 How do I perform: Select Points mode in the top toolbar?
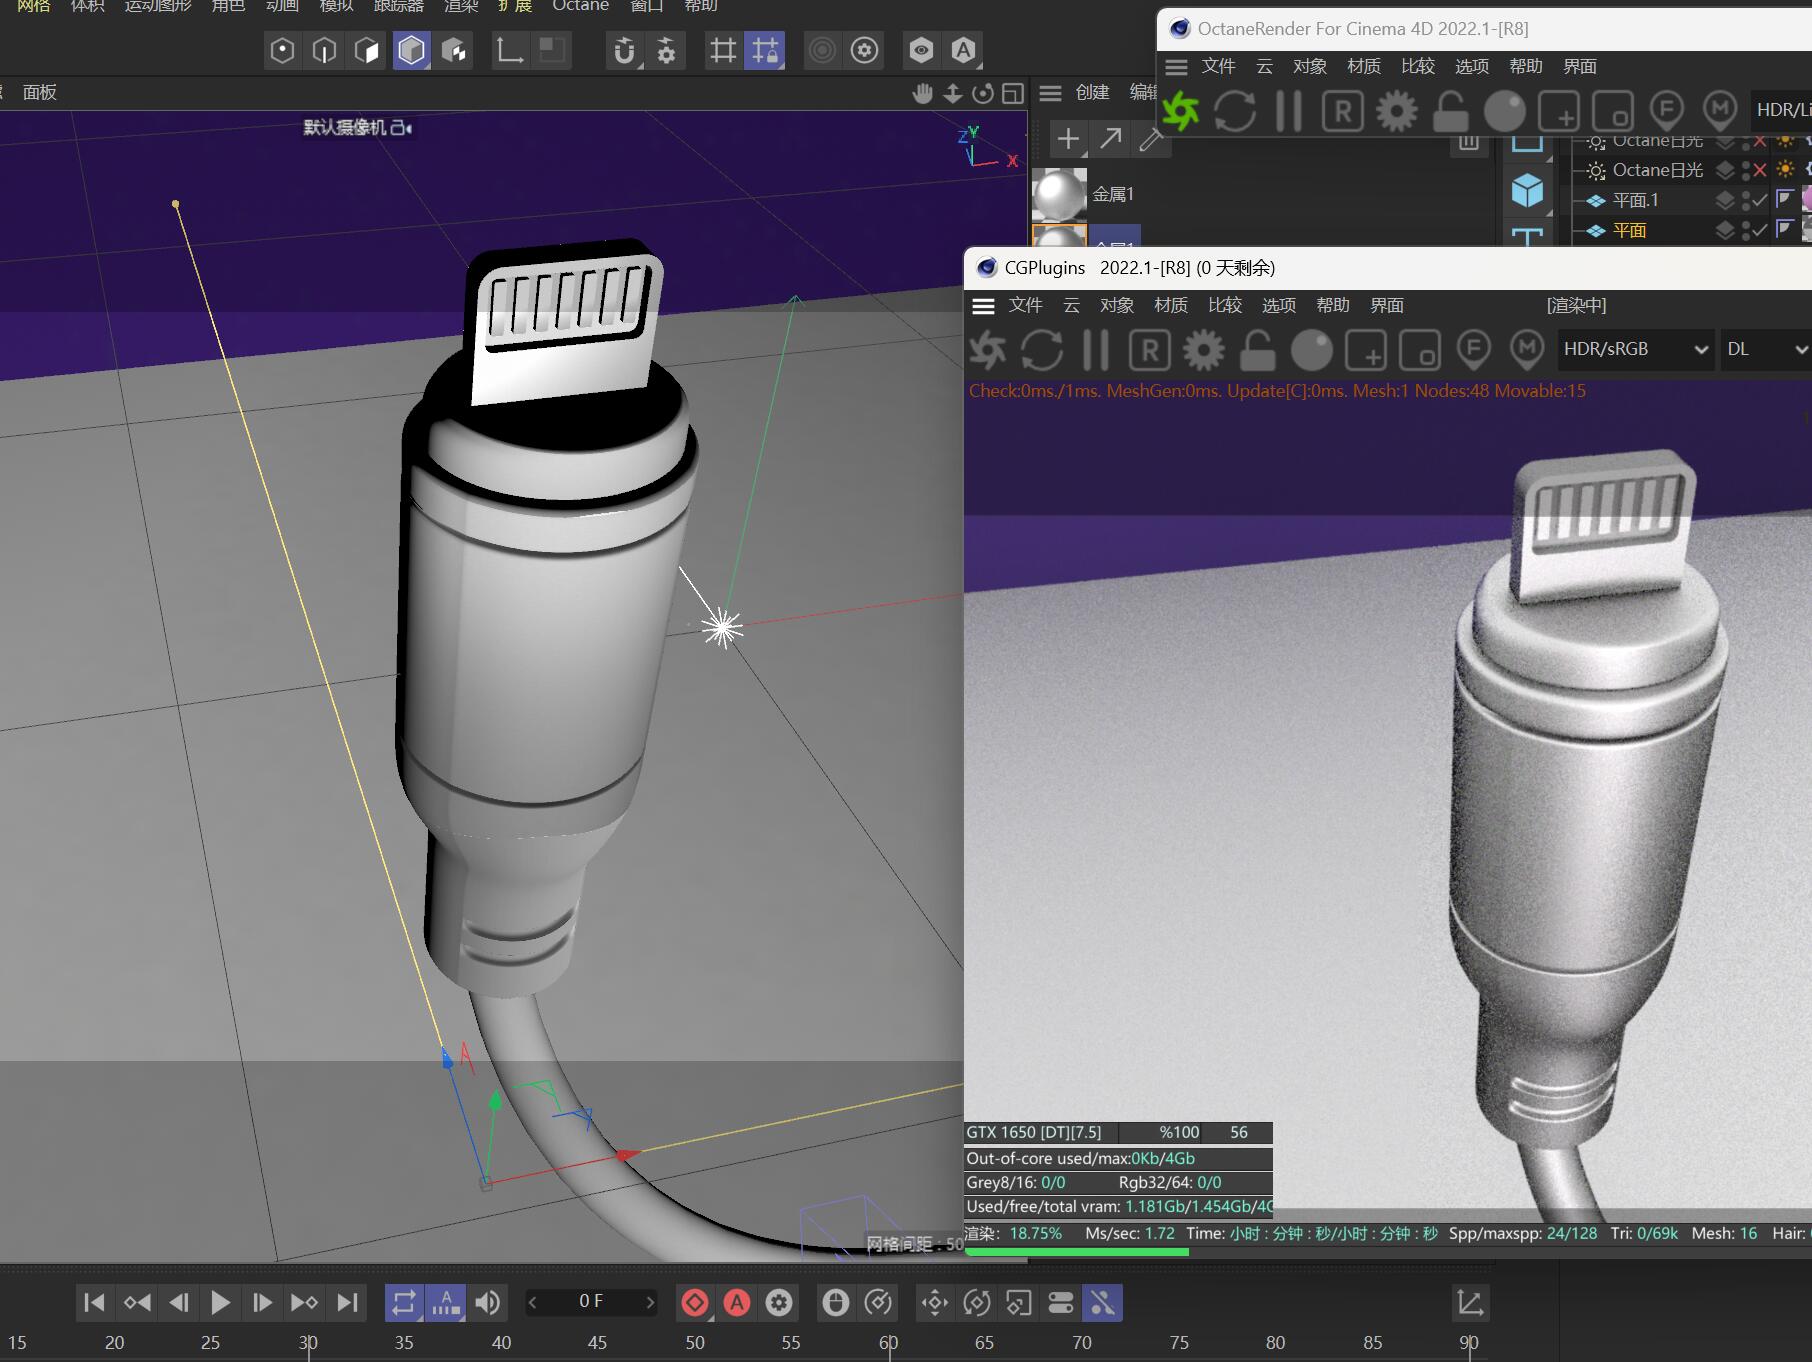click(282, 50)
